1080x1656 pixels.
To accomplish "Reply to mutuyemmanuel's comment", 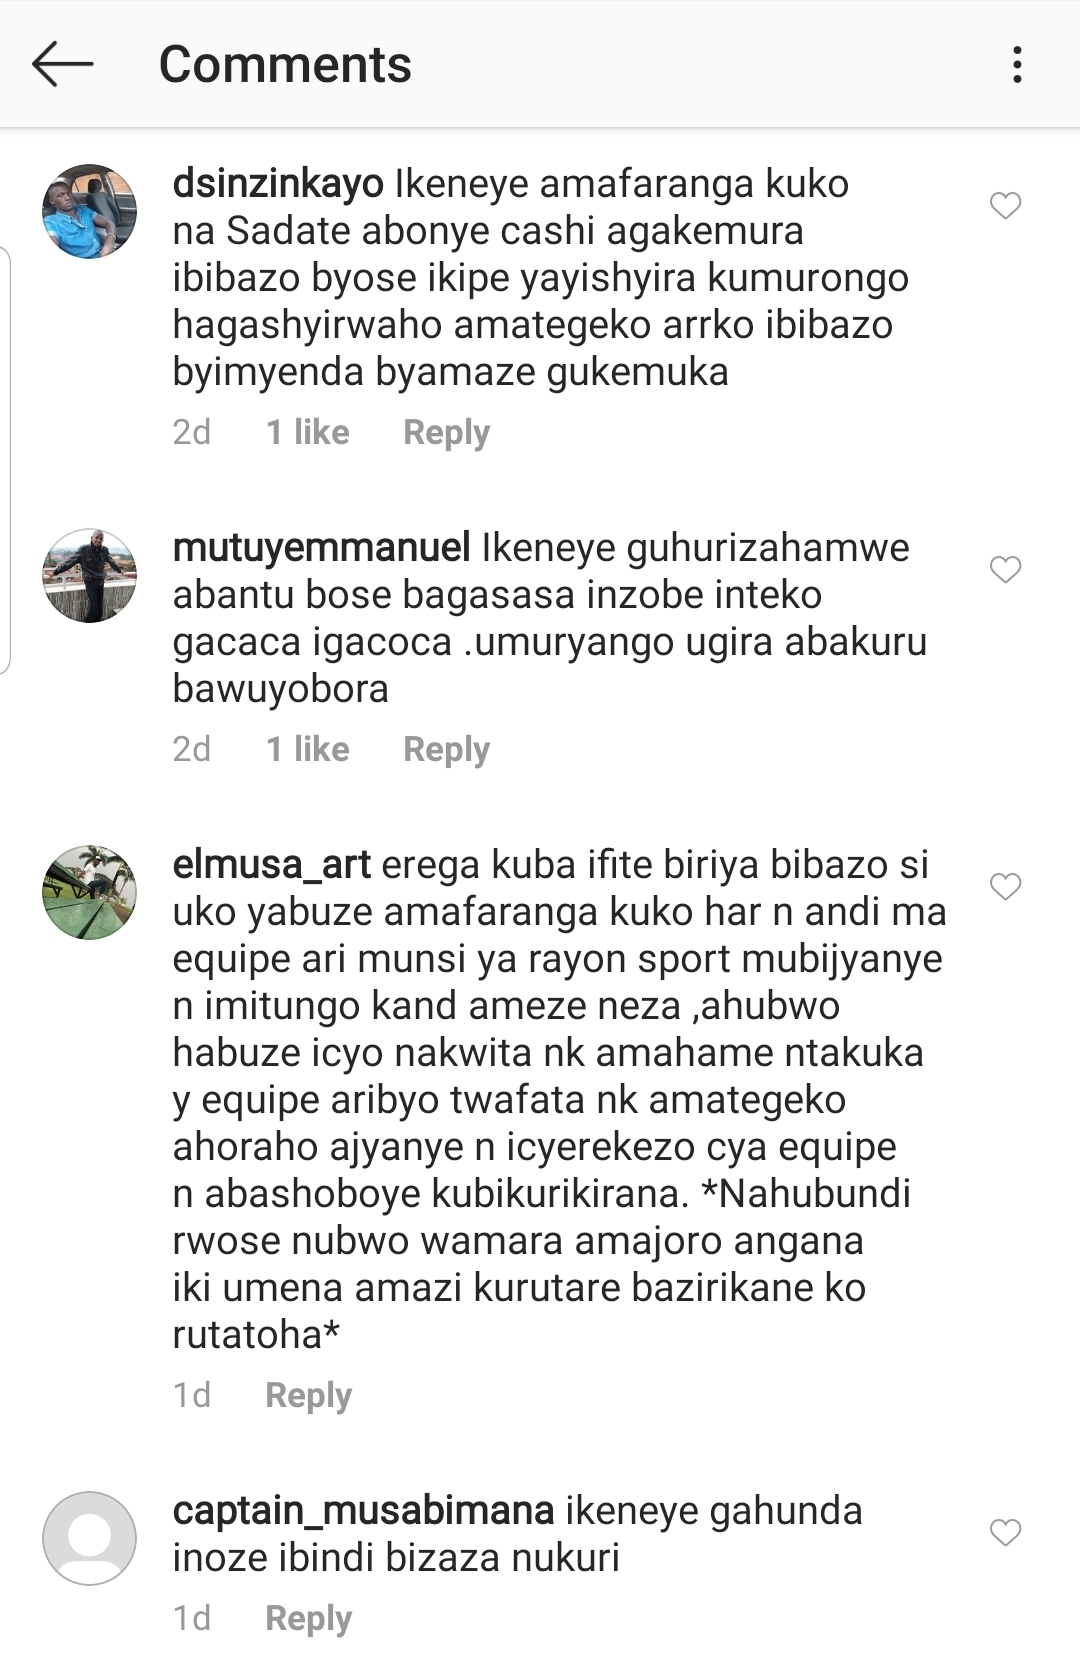I will 446,750.
